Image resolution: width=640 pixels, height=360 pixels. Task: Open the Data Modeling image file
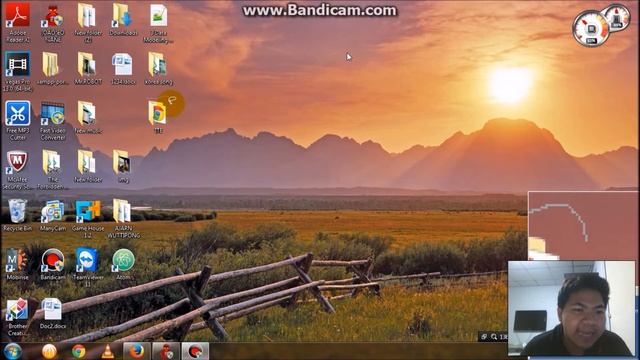point(158,22)
